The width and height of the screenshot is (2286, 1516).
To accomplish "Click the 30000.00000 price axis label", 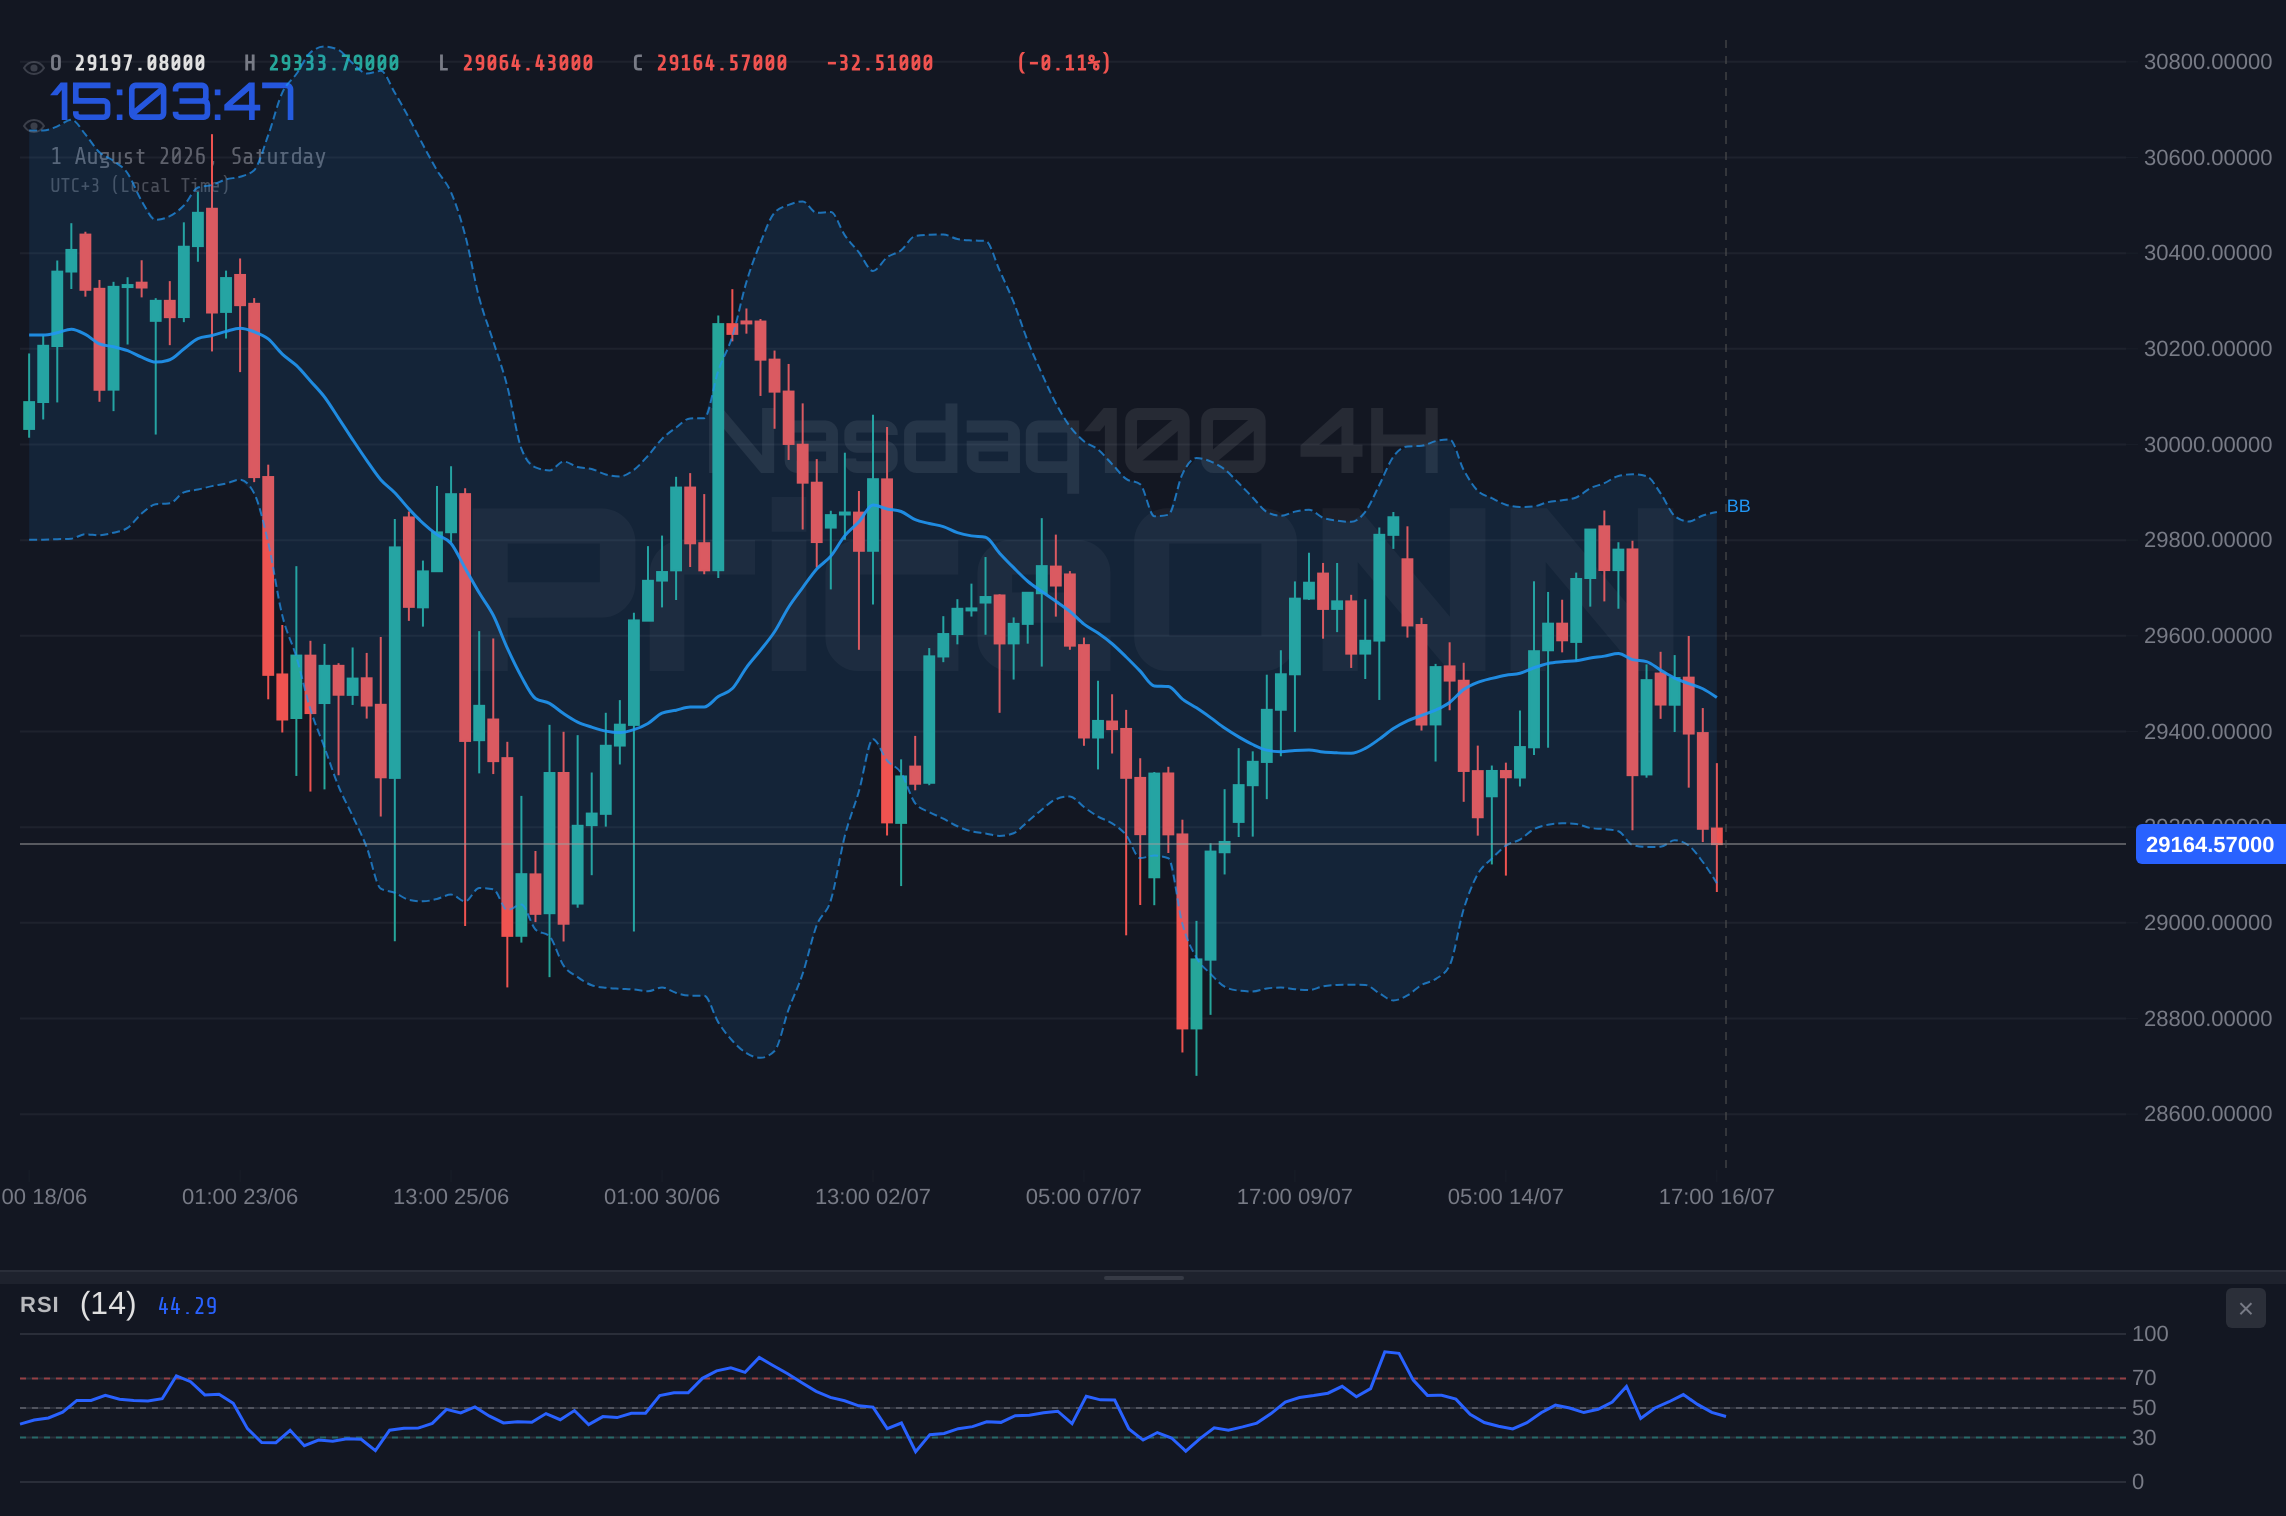I will [2208, 445].
